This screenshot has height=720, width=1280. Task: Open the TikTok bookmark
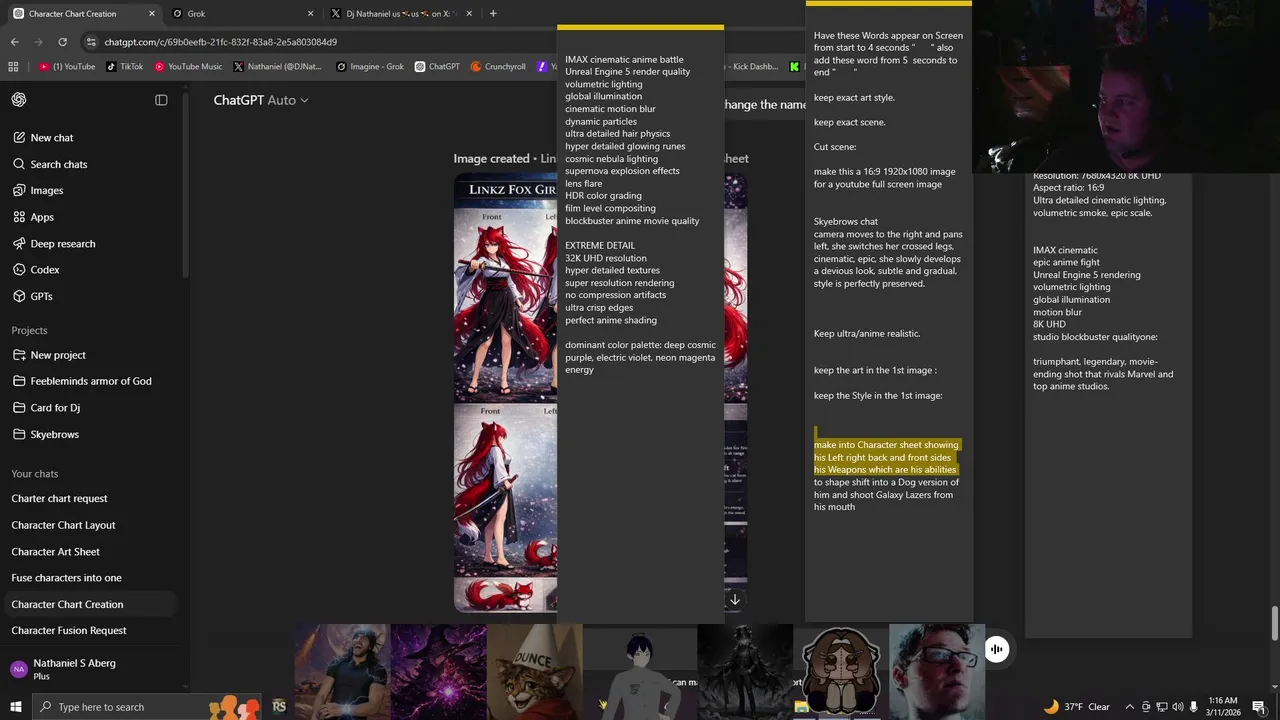pos(124,67)
